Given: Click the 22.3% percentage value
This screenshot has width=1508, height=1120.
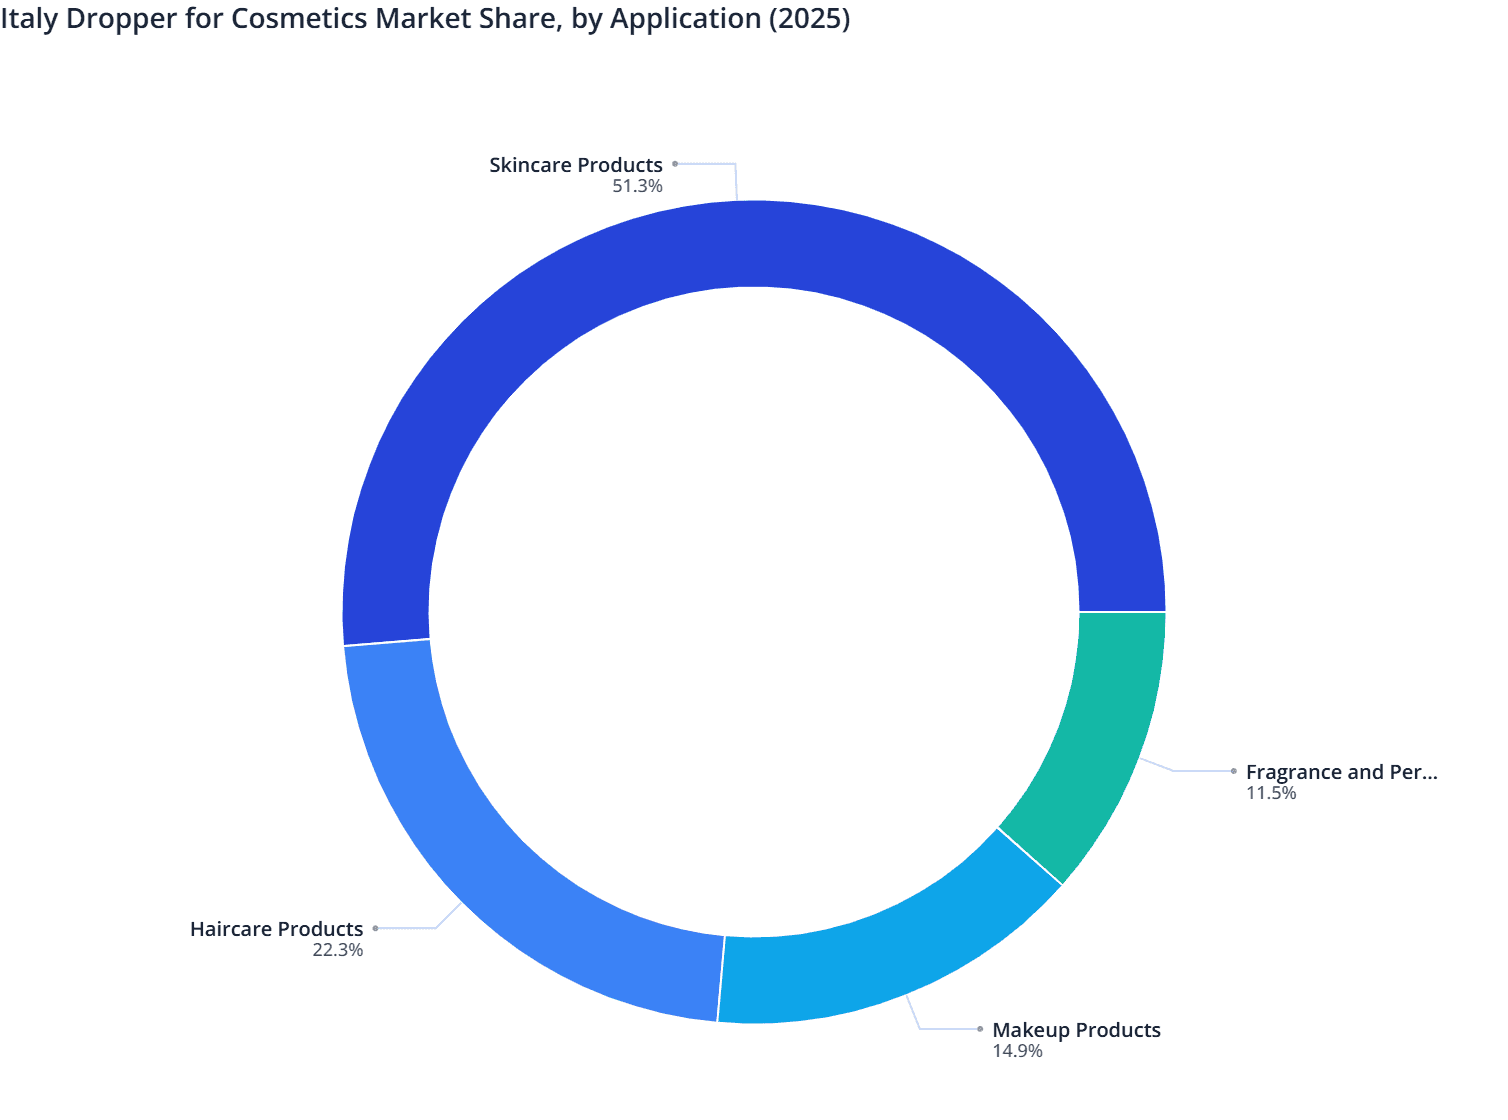Looking at the screenshot, I should (337, 951).
